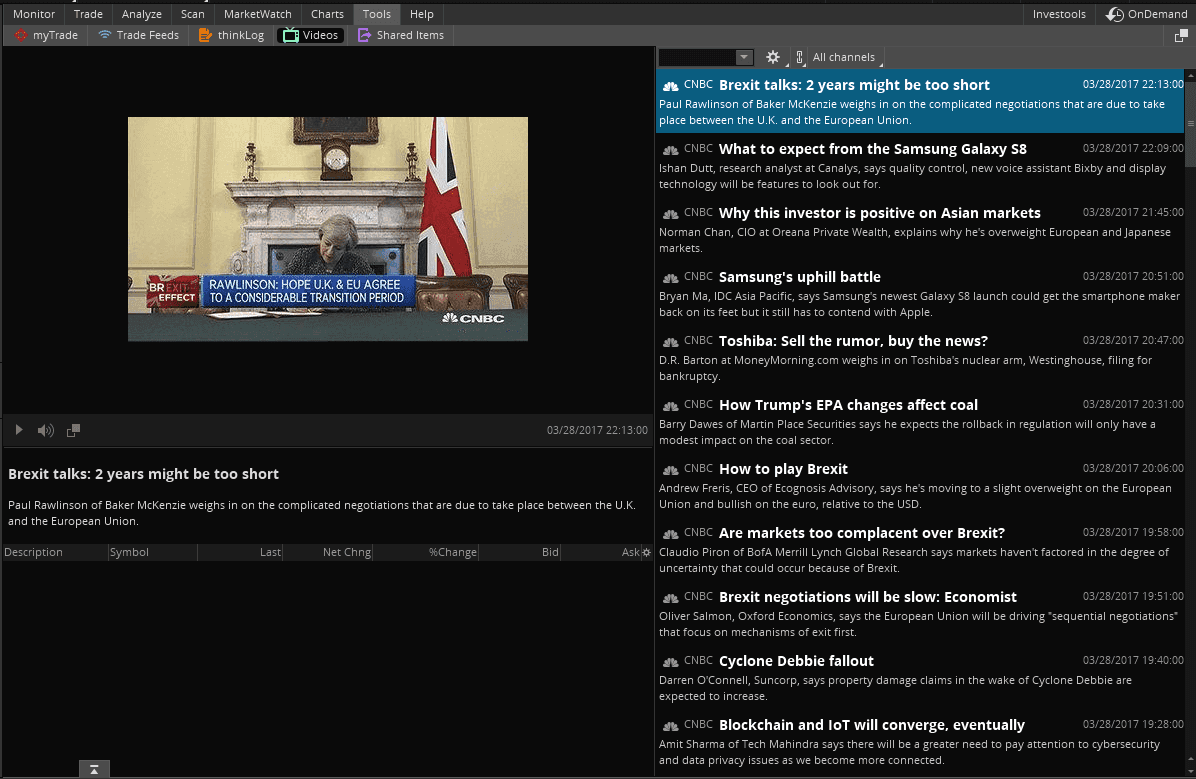Viewport: 1196px width, 779px height.
Task: Open 'Are markets too complacent over Brexit?'
Action: coord(921,549)
